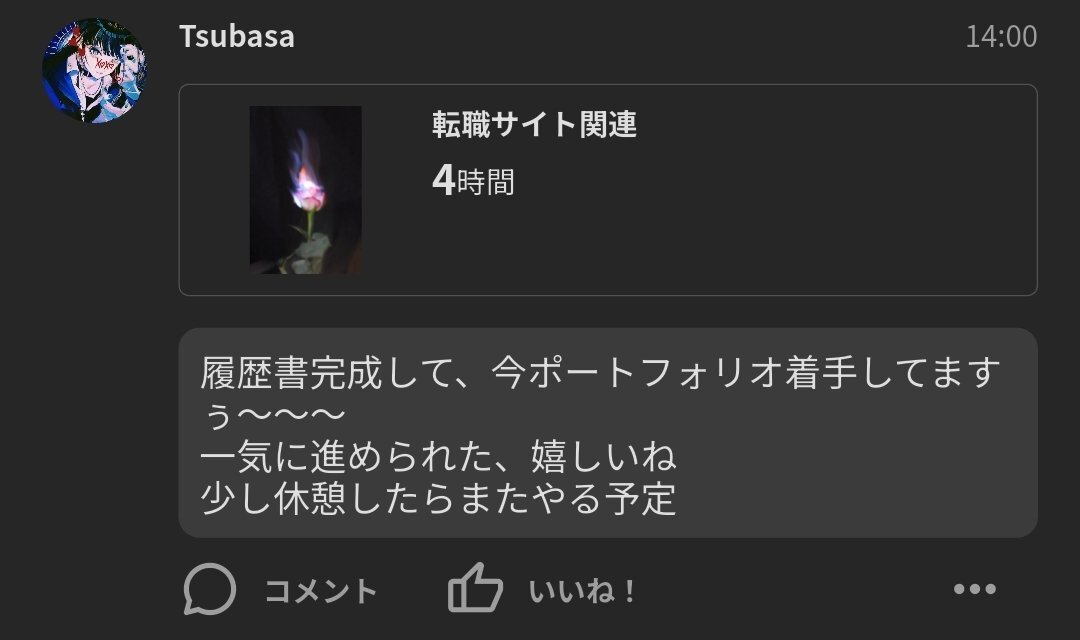Viewport: 1080px width, 640px height.
Task: Open Tsubasa's profile avatar
Action: 94,71
